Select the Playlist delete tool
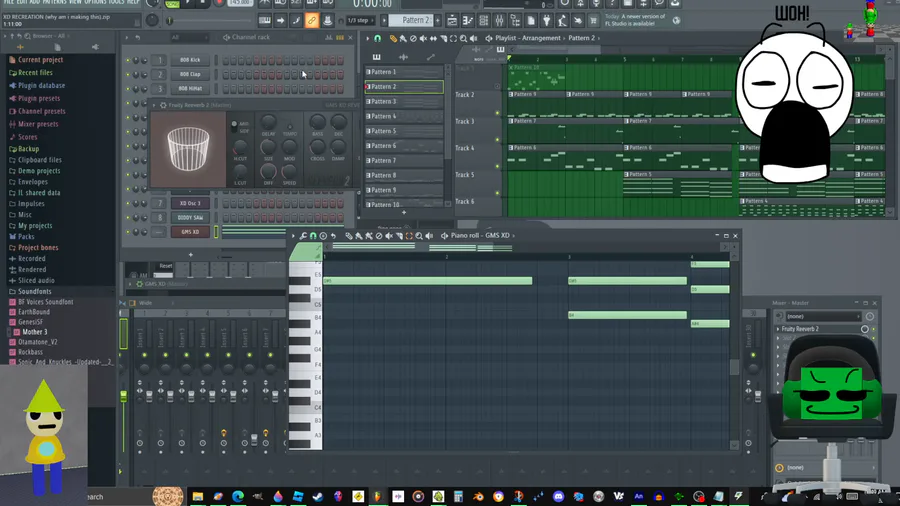Viewport: 900px width, 506px height. click(413, 38)
